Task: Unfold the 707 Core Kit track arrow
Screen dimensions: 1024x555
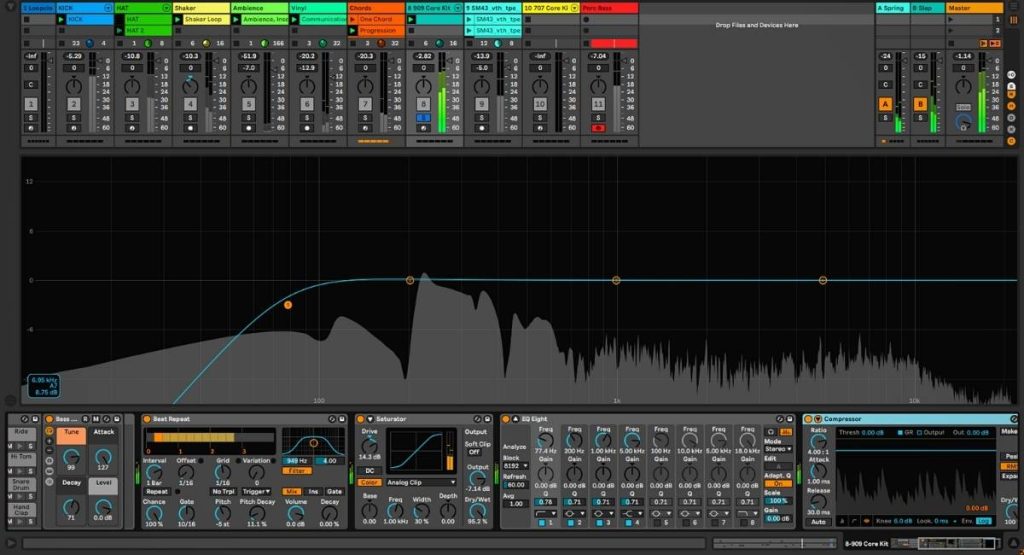Action: click(574, 8)
